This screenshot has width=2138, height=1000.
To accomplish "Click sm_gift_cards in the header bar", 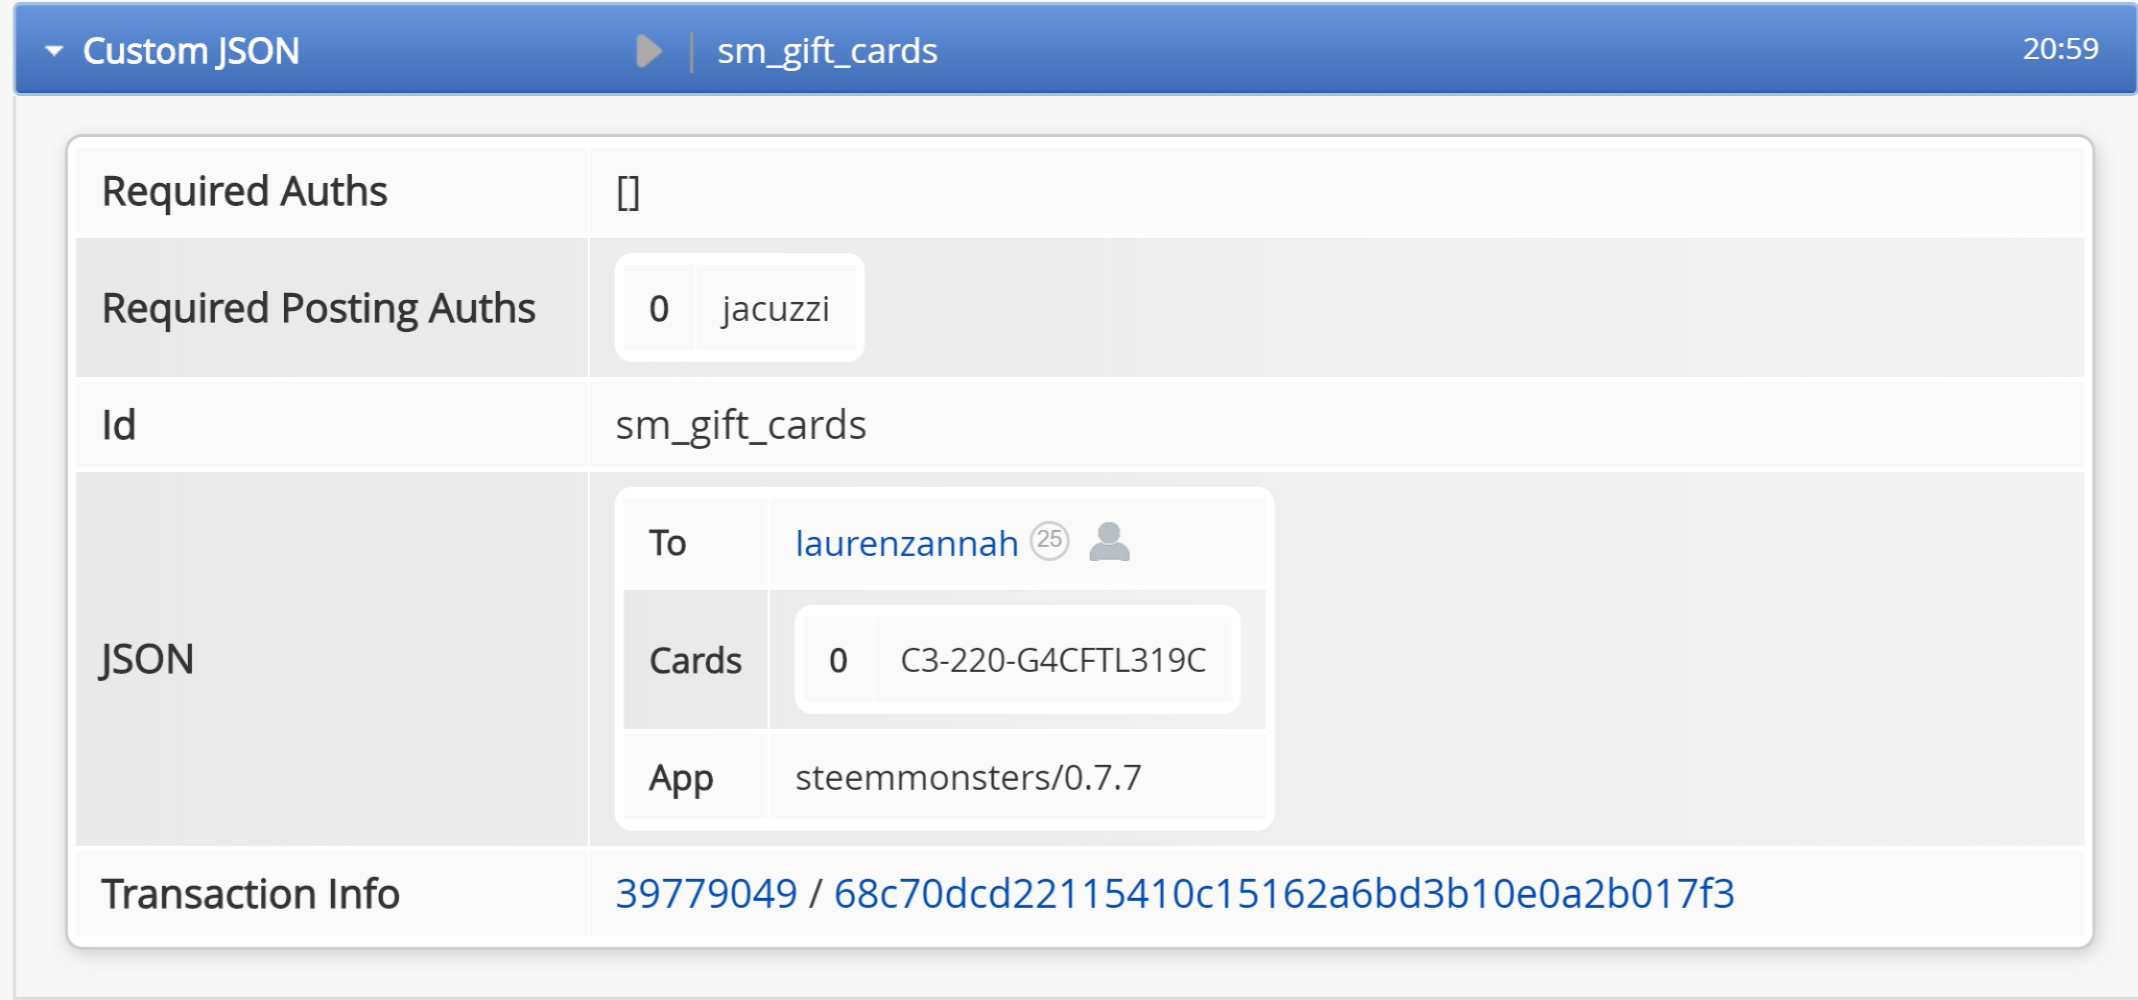I will click(x=827, y=51).
